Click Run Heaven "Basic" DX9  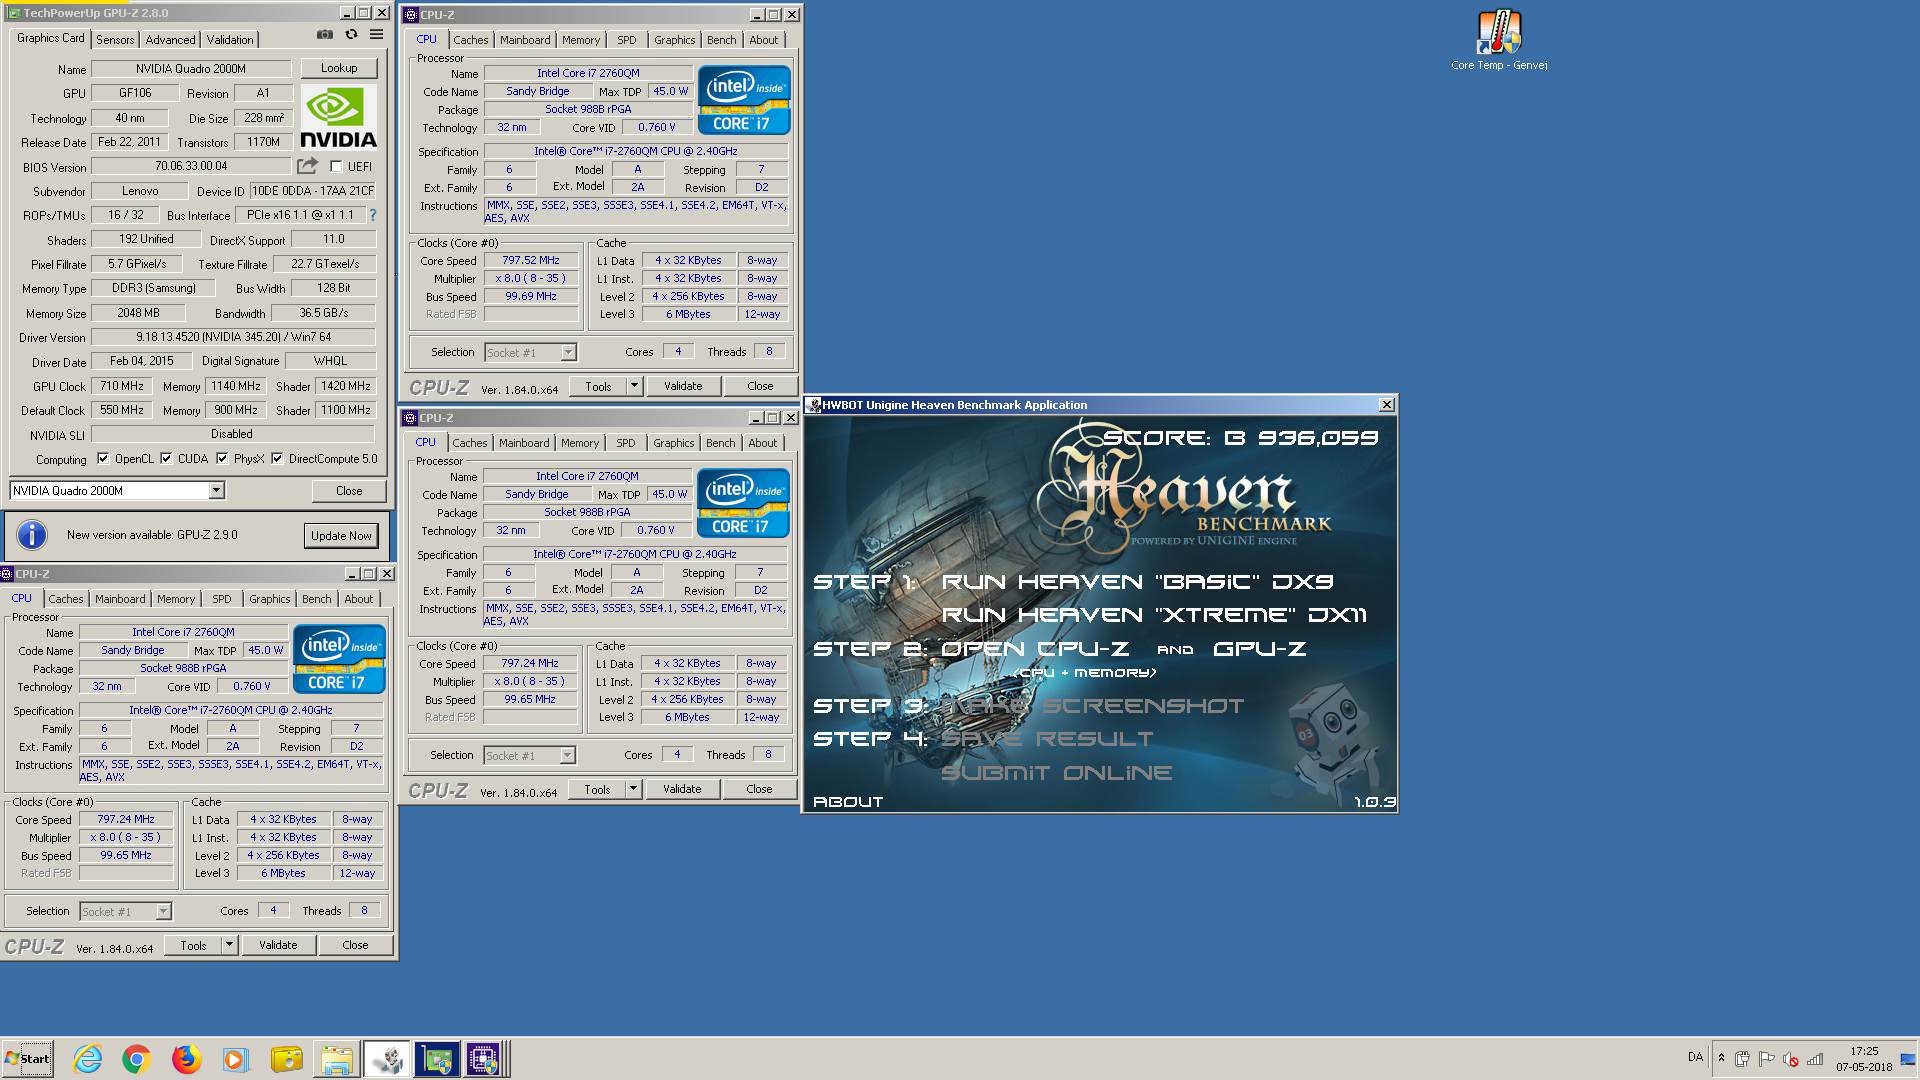tap(1137, 582)
